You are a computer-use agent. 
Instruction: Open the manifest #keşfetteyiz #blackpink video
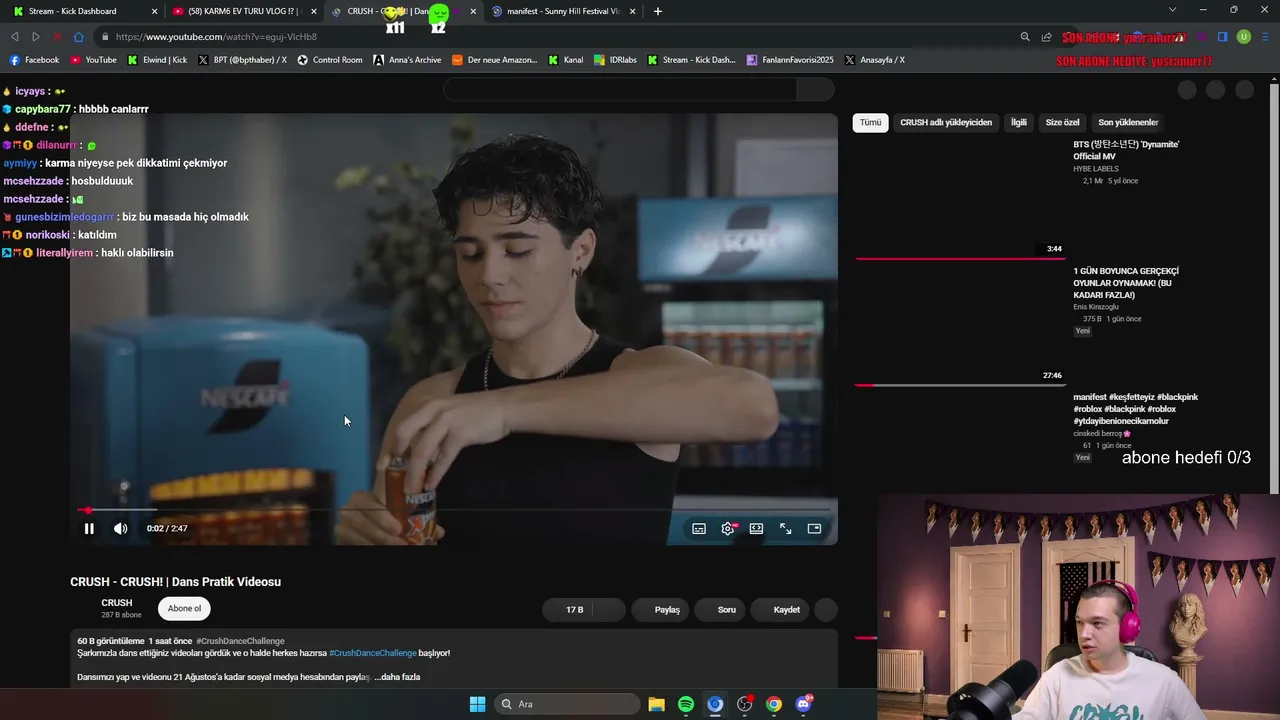1136,409
